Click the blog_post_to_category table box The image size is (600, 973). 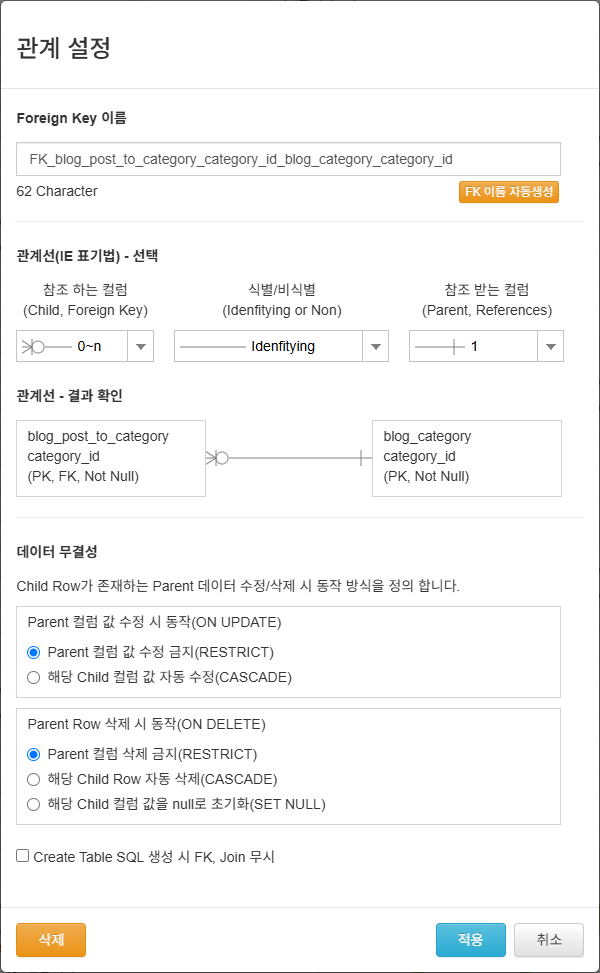point(111,457)
